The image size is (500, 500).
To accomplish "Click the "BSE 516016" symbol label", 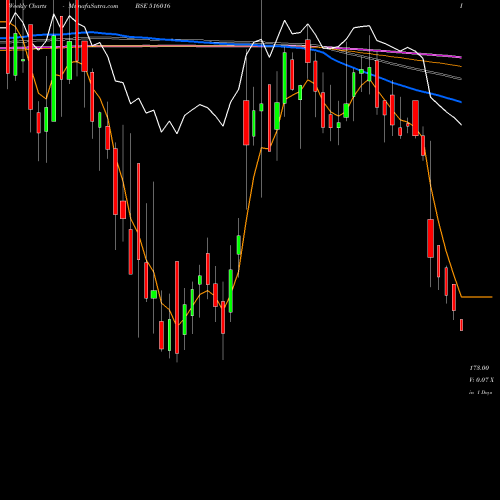I will 153,6.
